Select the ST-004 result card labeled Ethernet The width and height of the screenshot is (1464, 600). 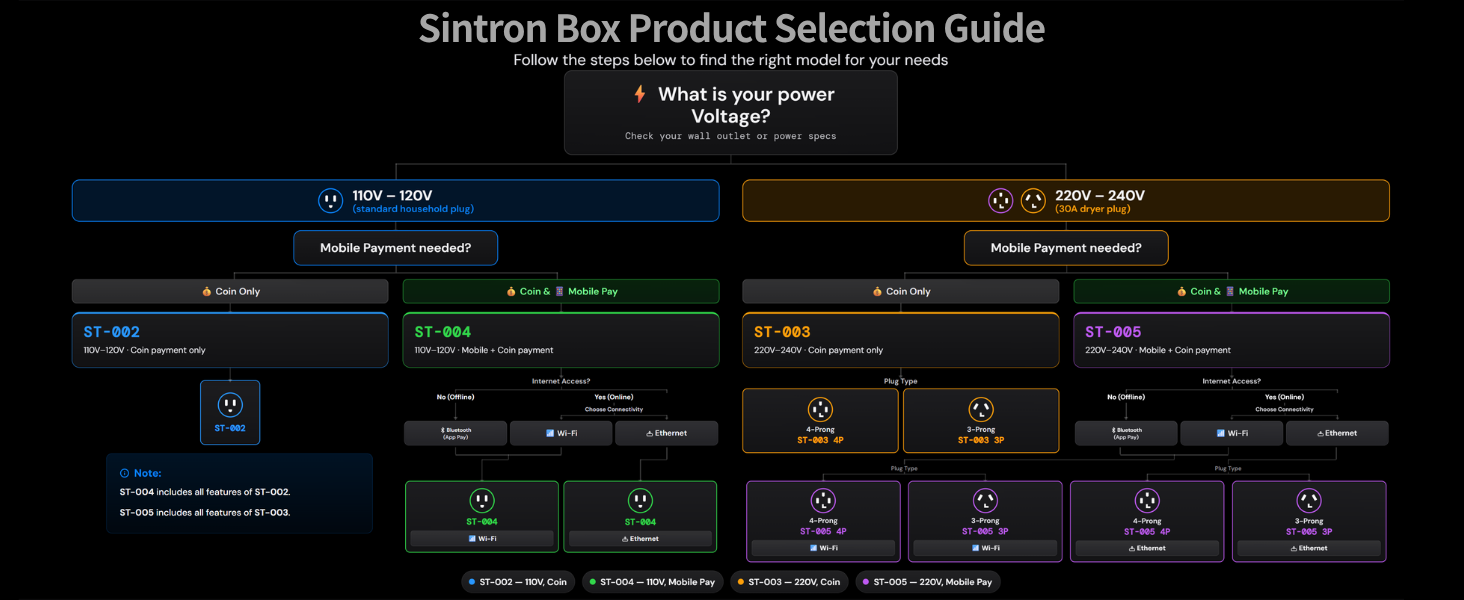tap(640, 516)
